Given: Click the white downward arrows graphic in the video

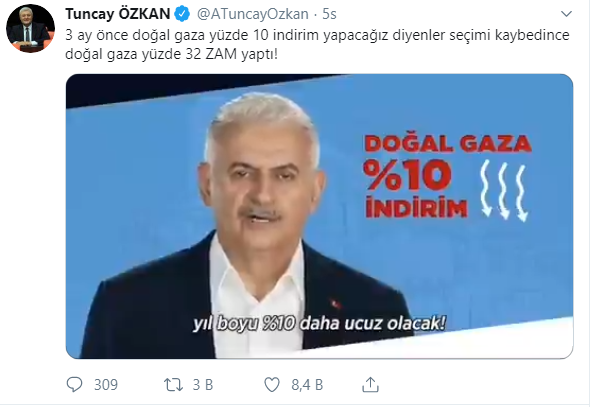Looking at the screenshot, I should click(503, 190).
